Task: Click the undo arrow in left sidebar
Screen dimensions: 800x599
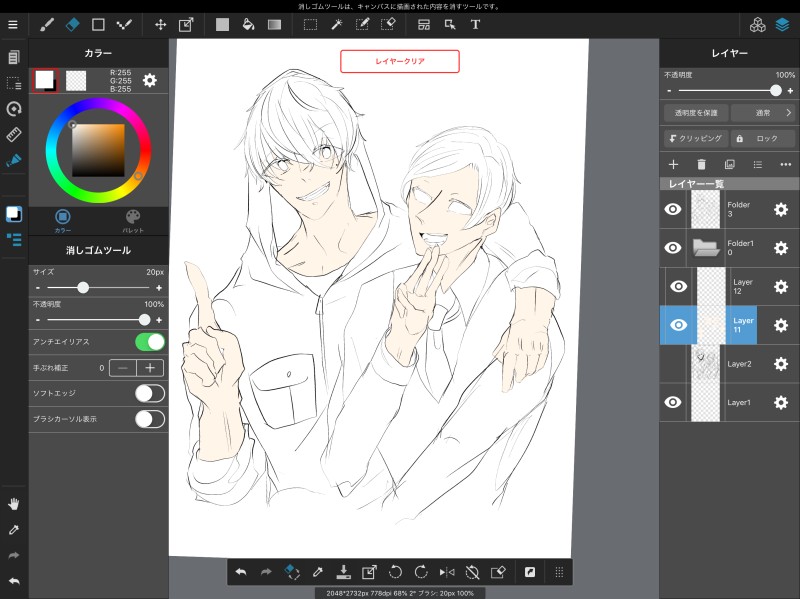Action: [x=14, y=581]
